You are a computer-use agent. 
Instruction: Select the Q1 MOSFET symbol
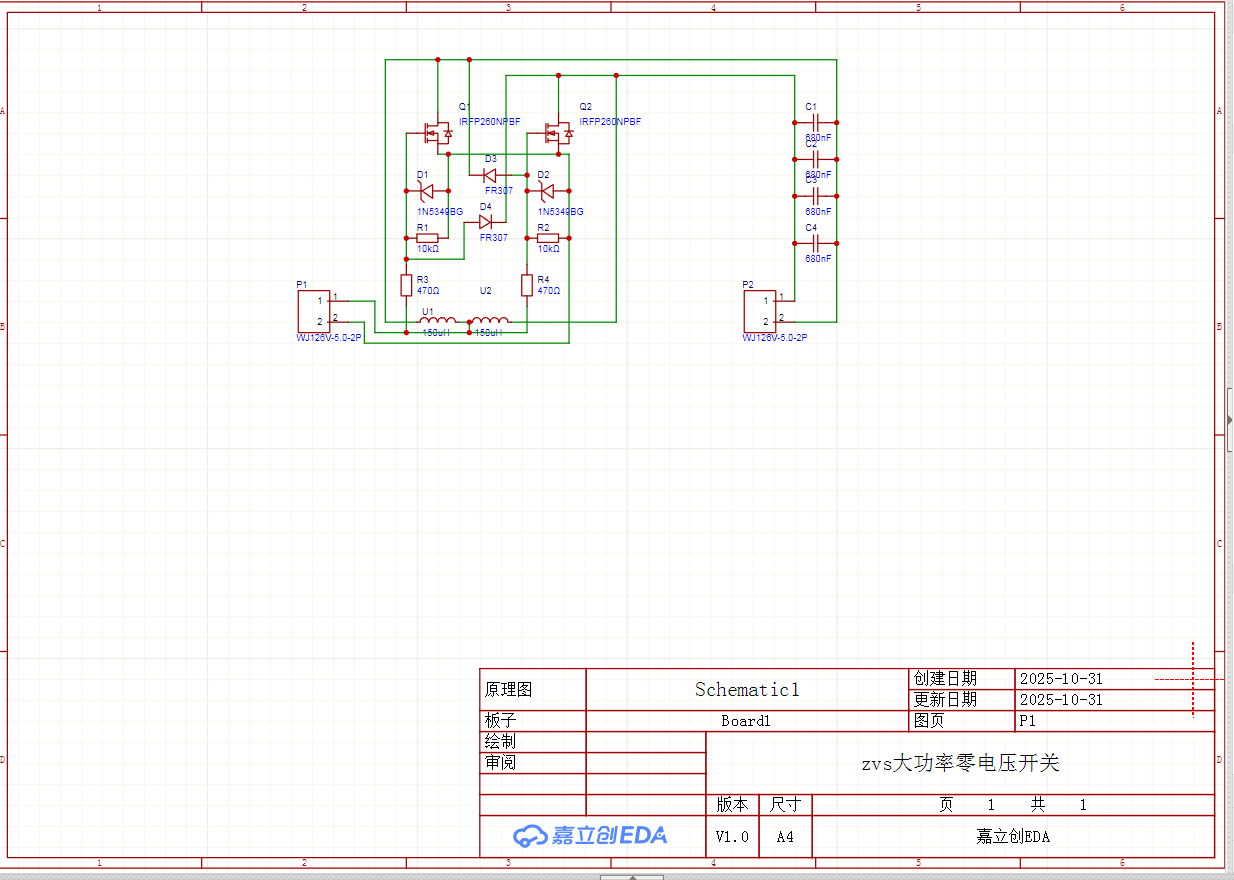(438, 132)
